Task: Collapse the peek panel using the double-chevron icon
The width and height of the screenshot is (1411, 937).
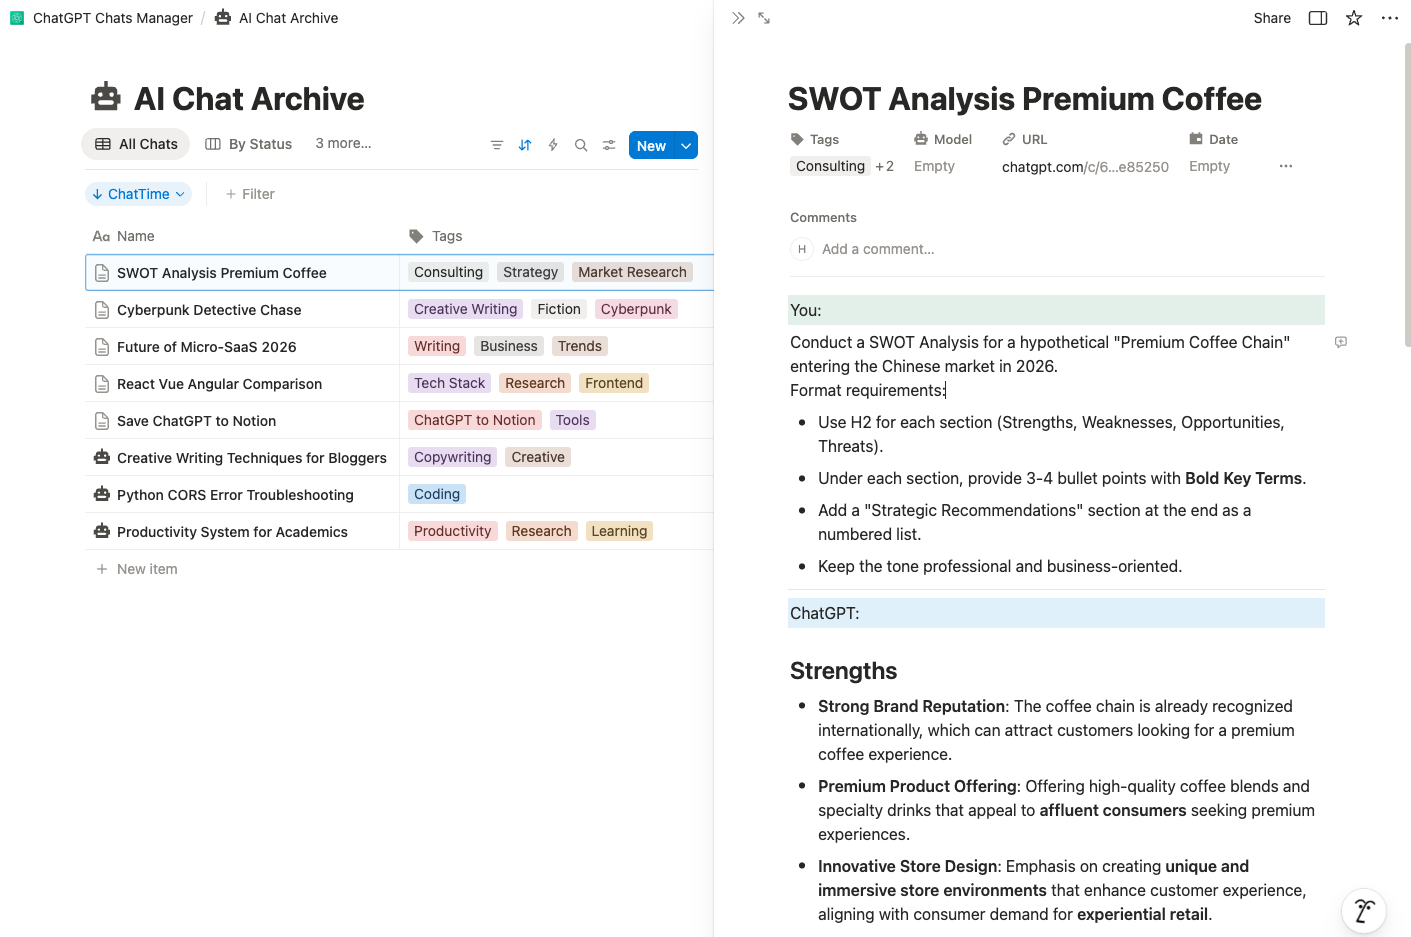Action: [738, 17]
